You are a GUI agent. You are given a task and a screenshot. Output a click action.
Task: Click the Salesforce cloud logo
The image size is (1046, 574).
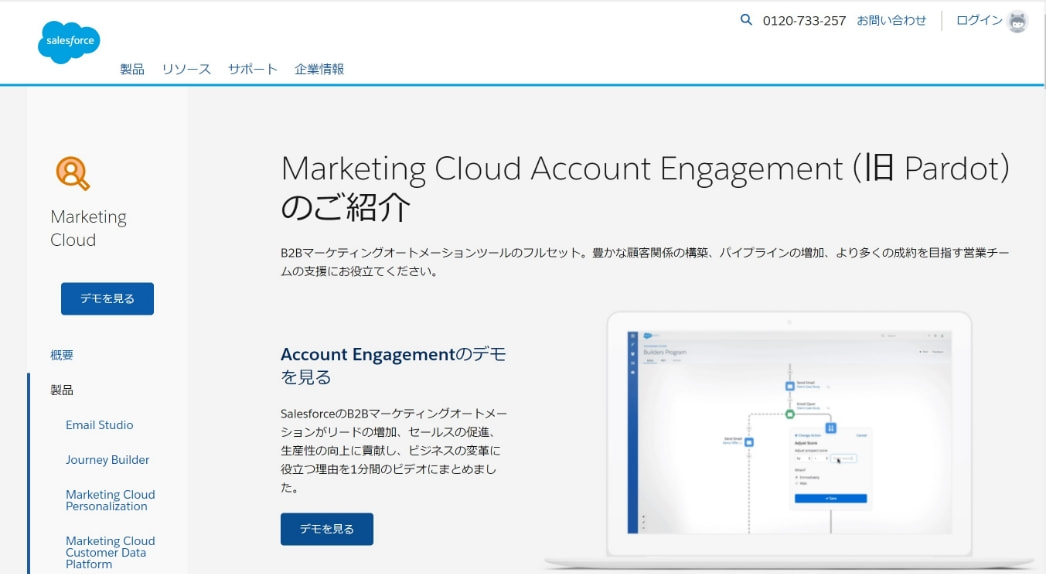(x=69, y=42)
